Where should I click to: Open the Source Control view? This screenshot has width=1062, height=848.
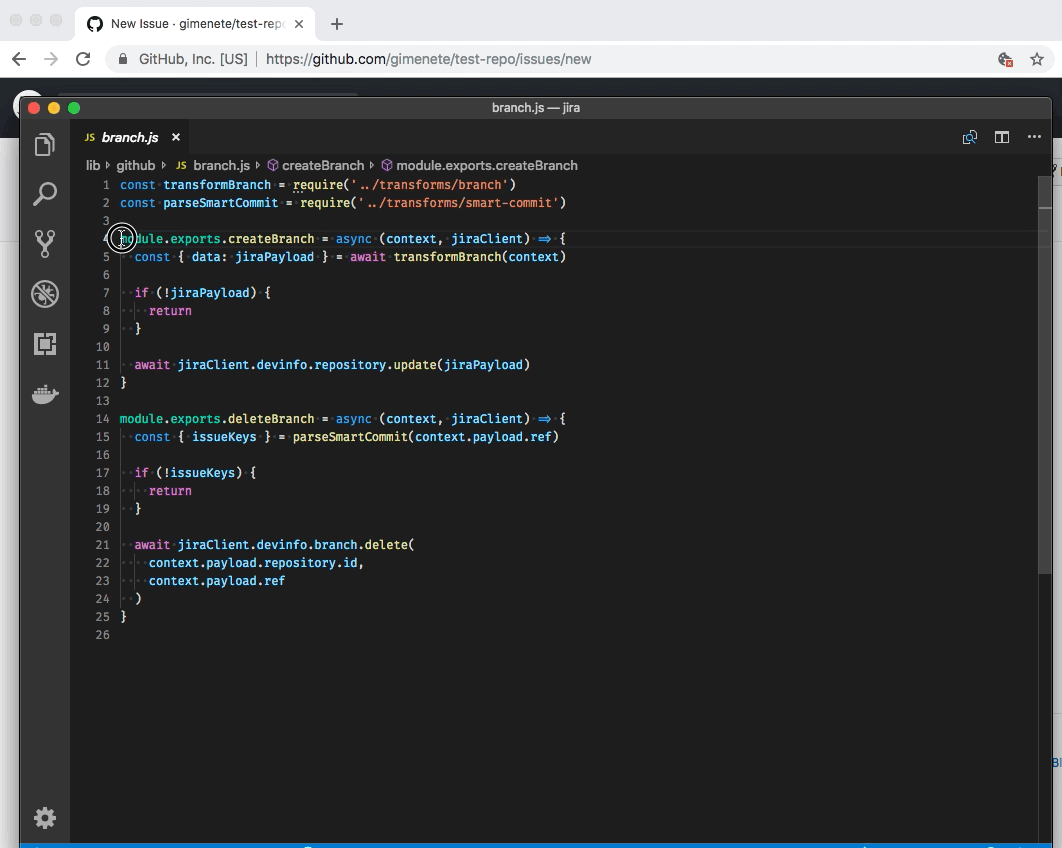[x=45, y=244]
